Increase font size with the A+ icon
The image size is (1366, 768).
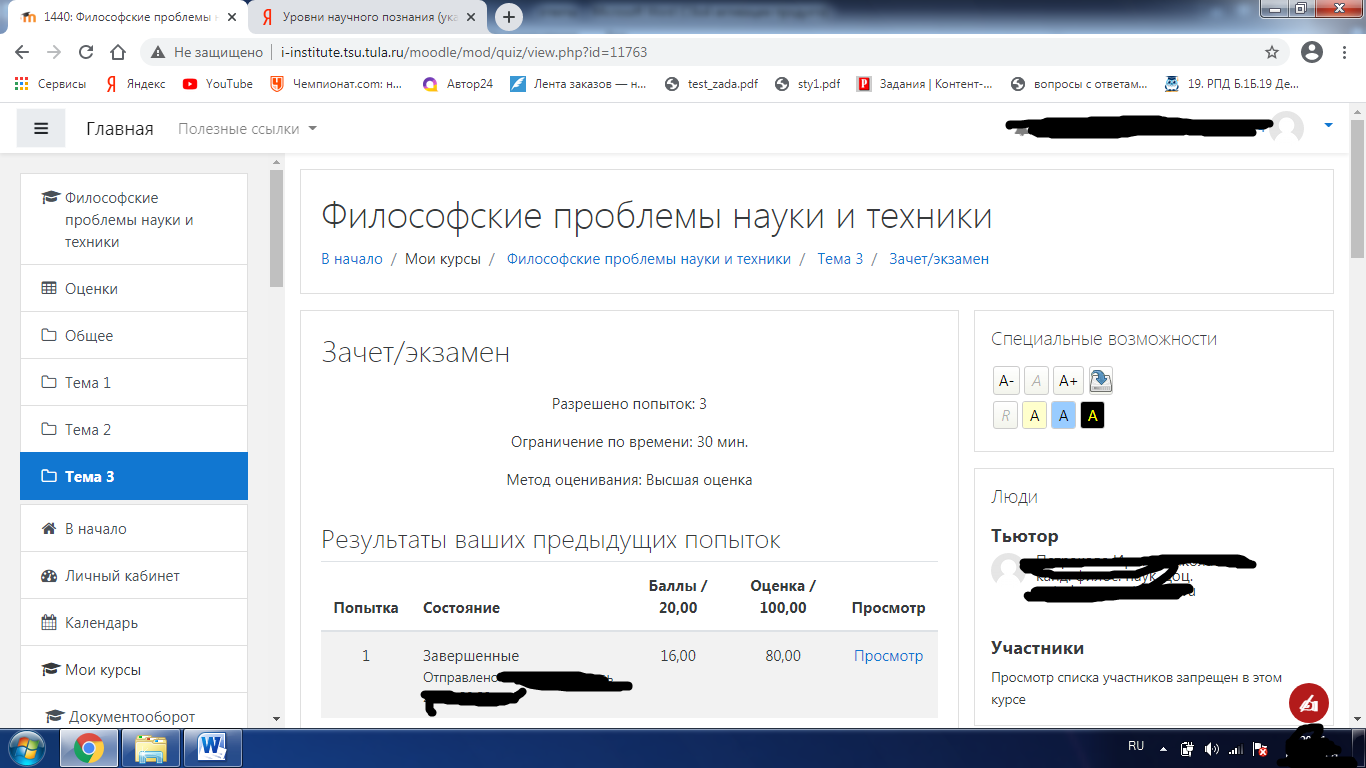coord(1066,380)
